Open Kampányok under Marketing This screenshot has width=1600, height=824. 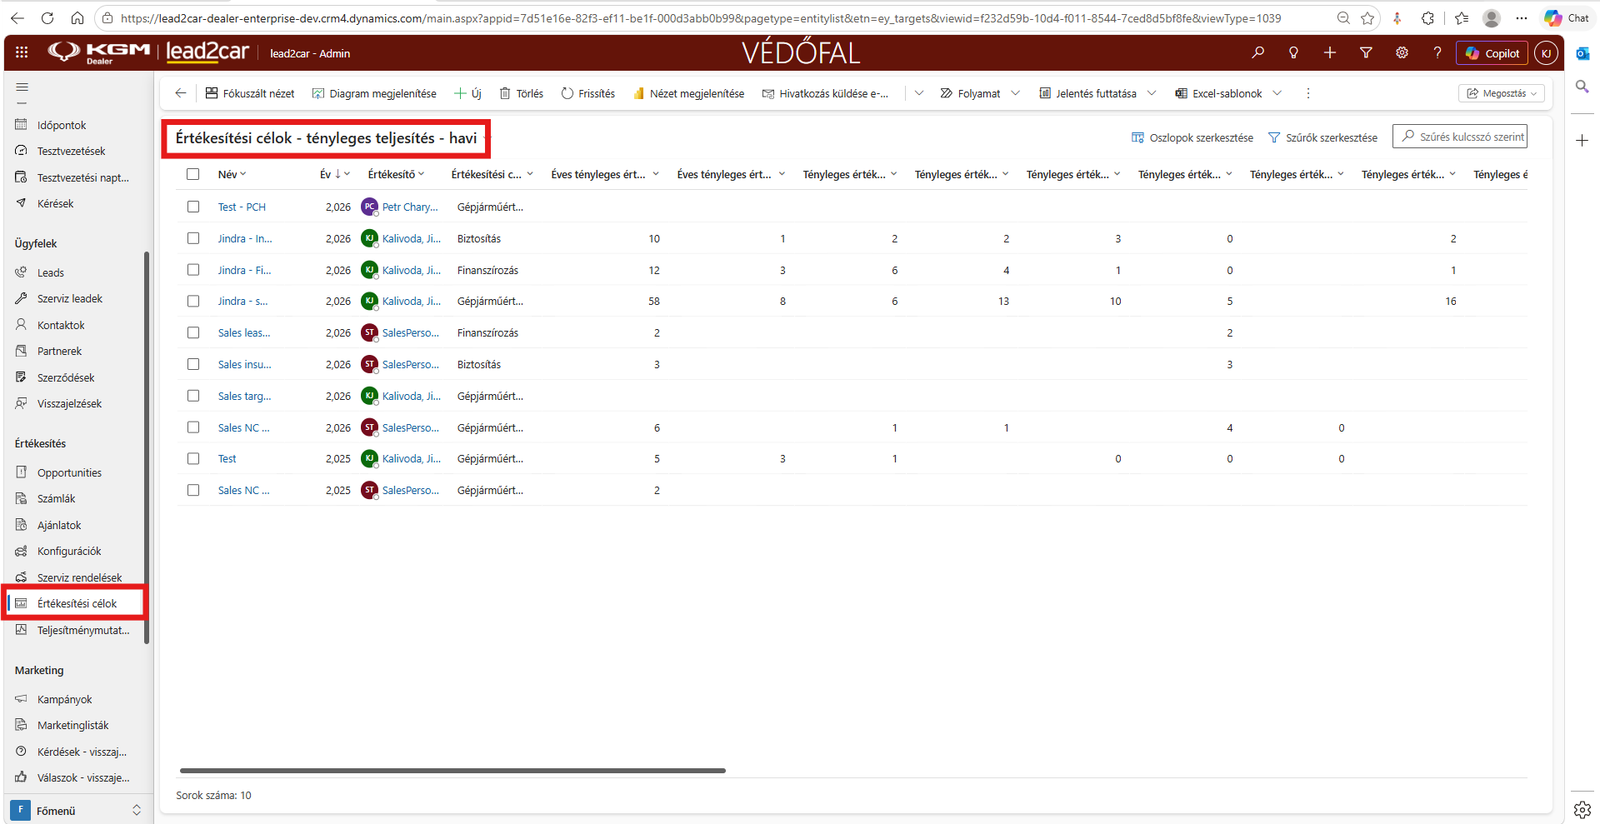pos(65,699)
